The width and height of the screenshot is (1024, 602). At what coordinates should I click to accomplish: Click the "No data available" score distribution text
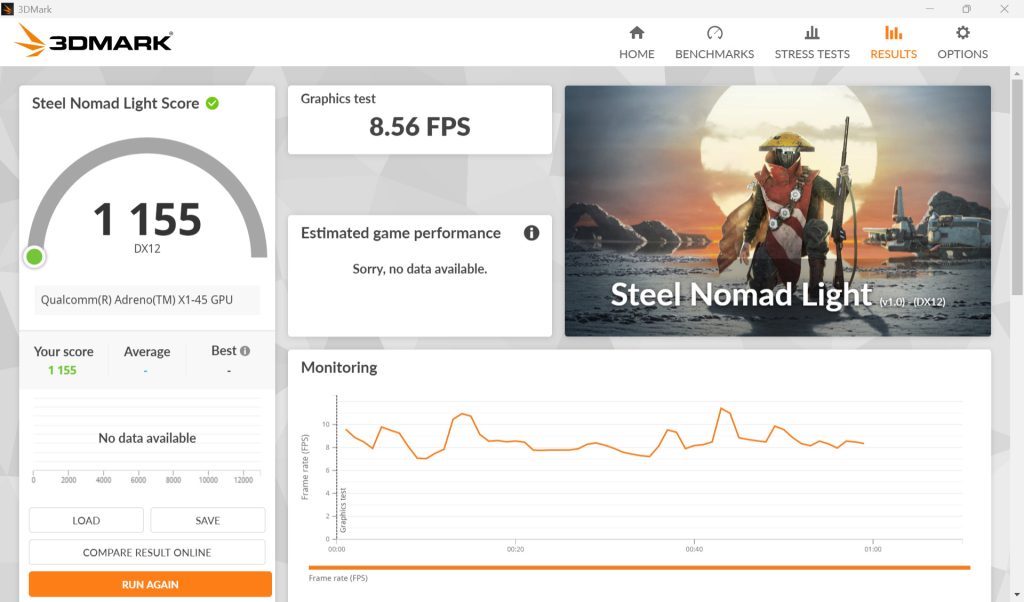coord(147,438)
